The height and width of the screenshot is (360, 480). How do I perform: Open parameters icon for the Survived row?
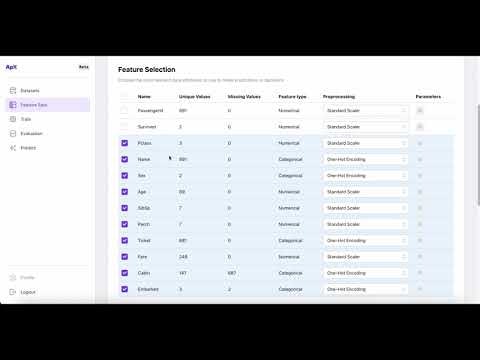click(420, 127)
